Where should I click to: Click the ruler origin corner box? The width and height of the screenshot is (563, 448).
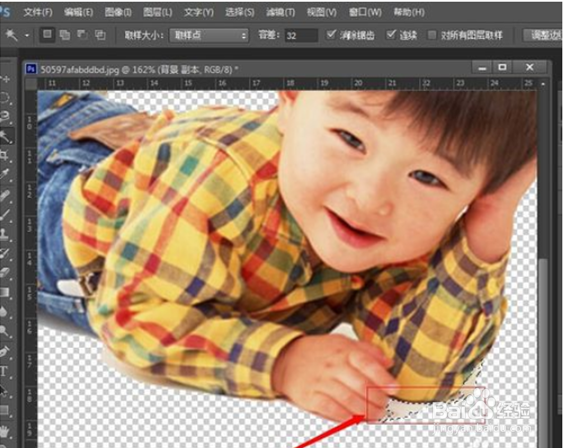point(31,84)
